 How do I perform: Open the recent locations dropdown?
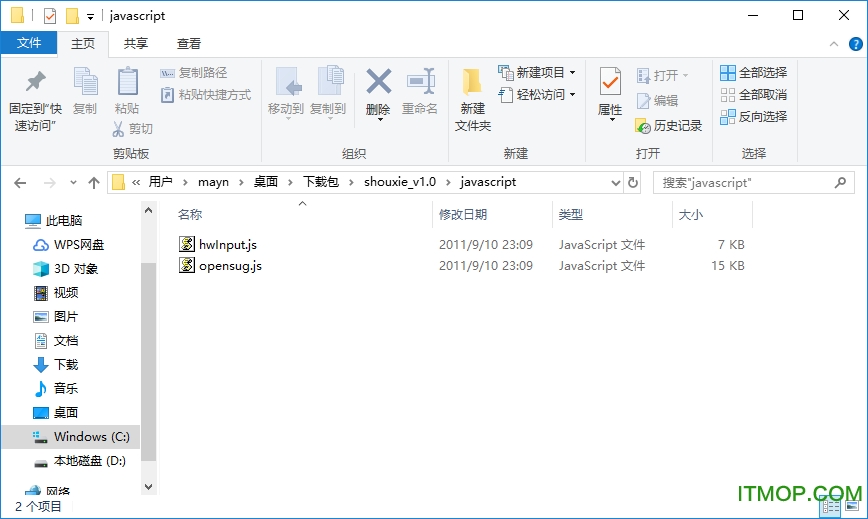[x=73, y=183]
